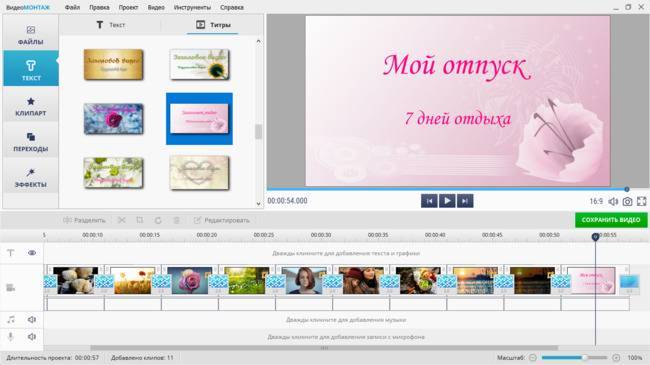Zoom in timeline with plus icon
The width and height of the screenshot is (650, 365).
click(x=616, y=358)
